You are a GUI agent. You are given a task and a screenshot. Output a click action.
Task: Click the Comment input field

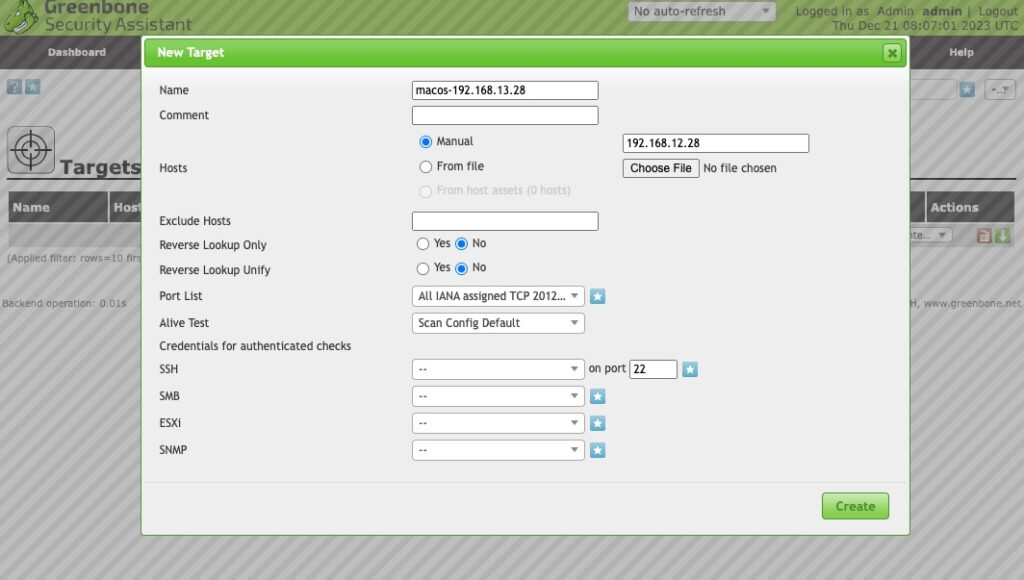[505, 116]
